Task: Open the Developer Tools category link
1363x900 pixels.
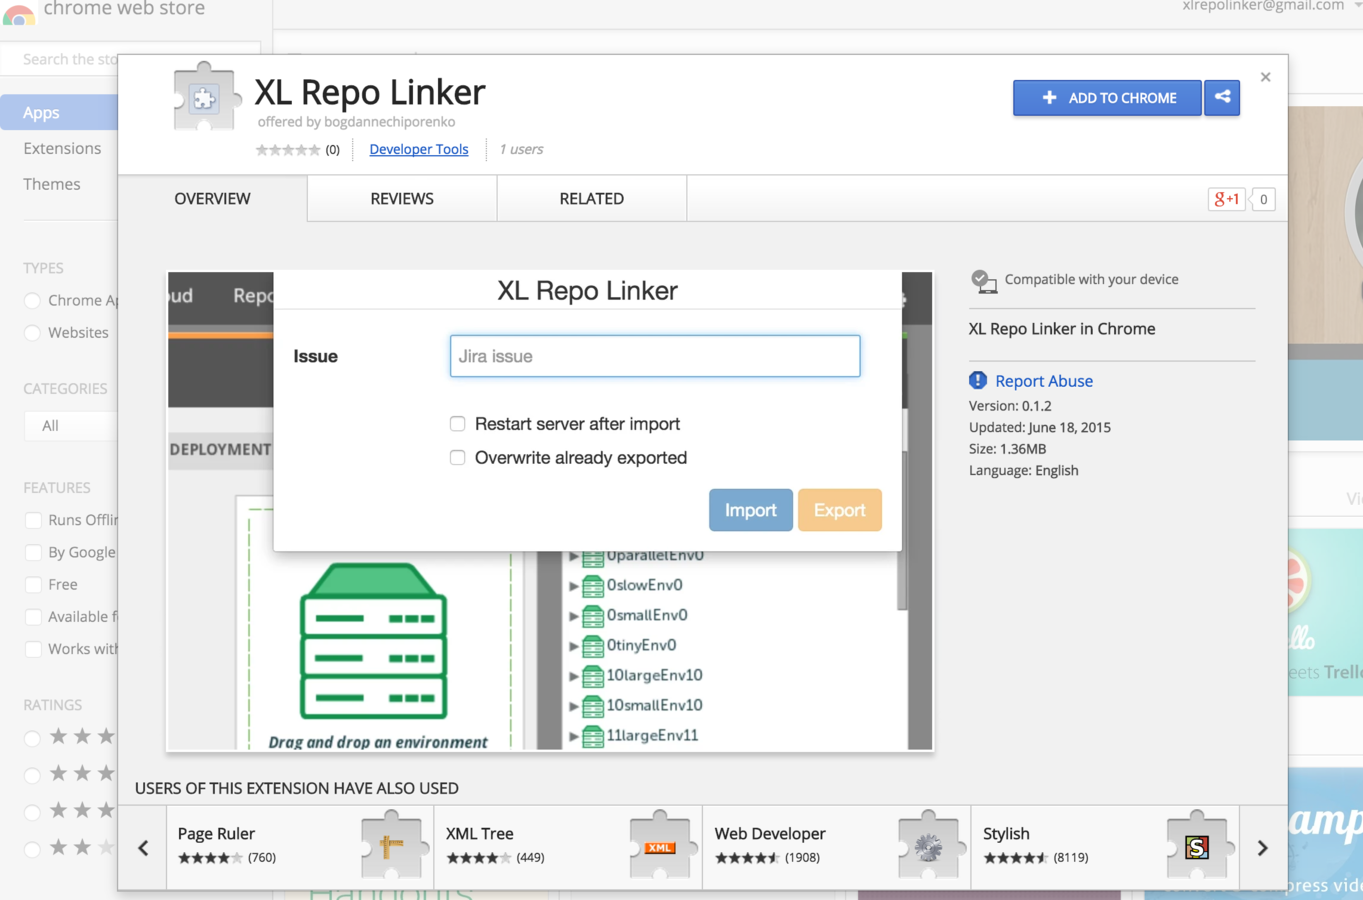Action: [419, 149]
